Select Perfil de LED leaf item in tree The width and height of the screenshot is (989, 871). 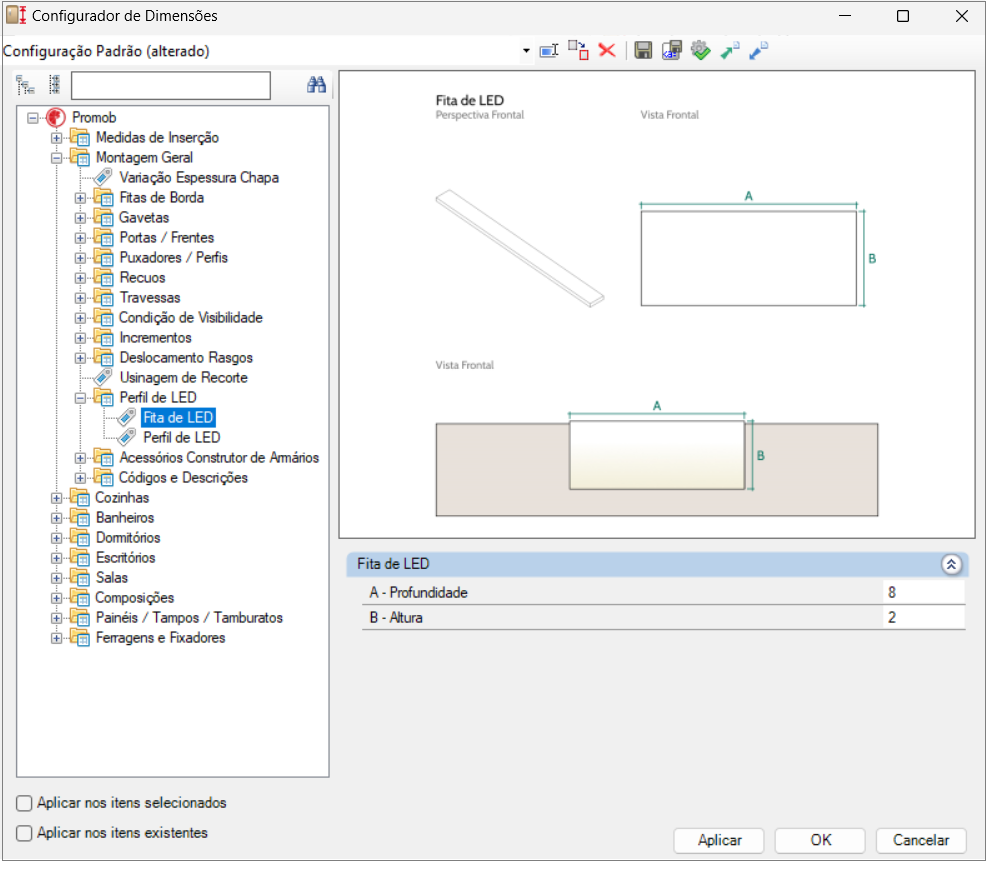pos(181,438)
